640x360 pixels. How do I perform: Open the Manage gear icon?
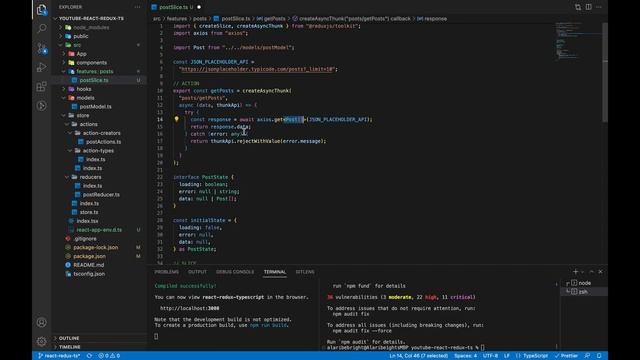click(42, 341)
